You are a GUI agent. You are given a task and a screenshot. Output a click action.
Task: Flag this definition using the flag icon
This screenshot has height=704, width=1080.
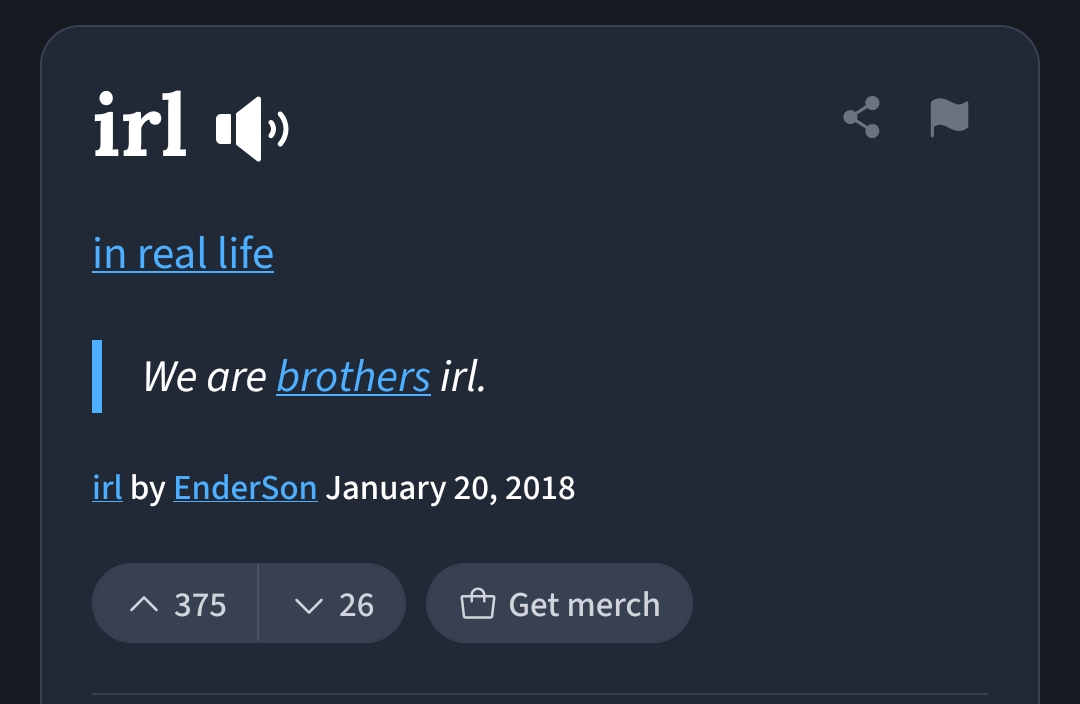point(949,117)
